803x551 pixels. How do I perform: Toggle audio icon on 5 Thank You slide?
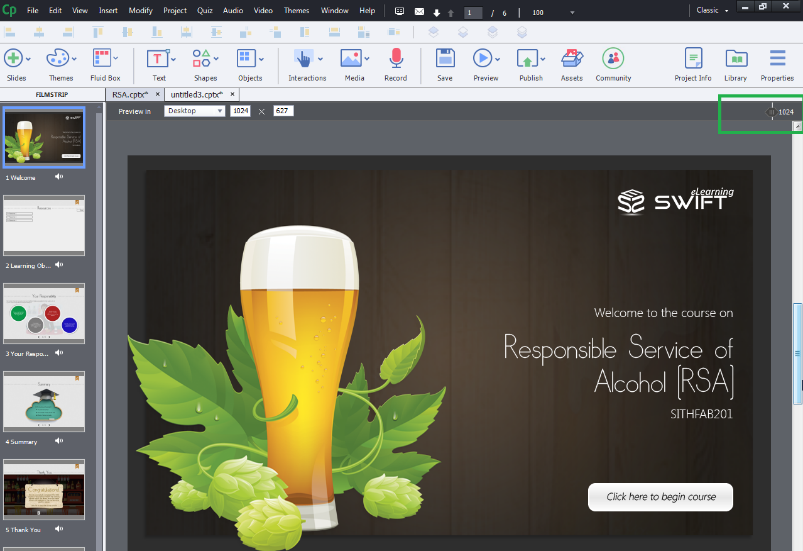[x=59, y=529]
